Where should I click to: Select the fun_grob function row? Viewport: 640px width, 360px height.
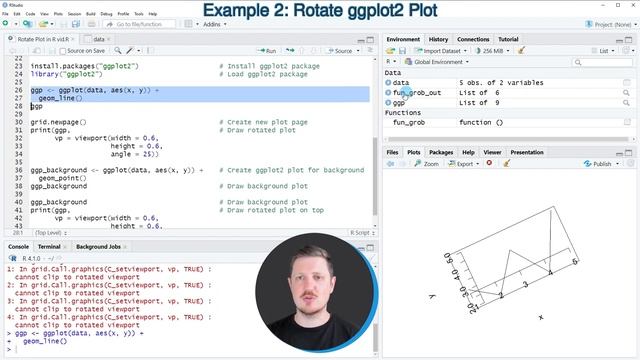[509, 122]
